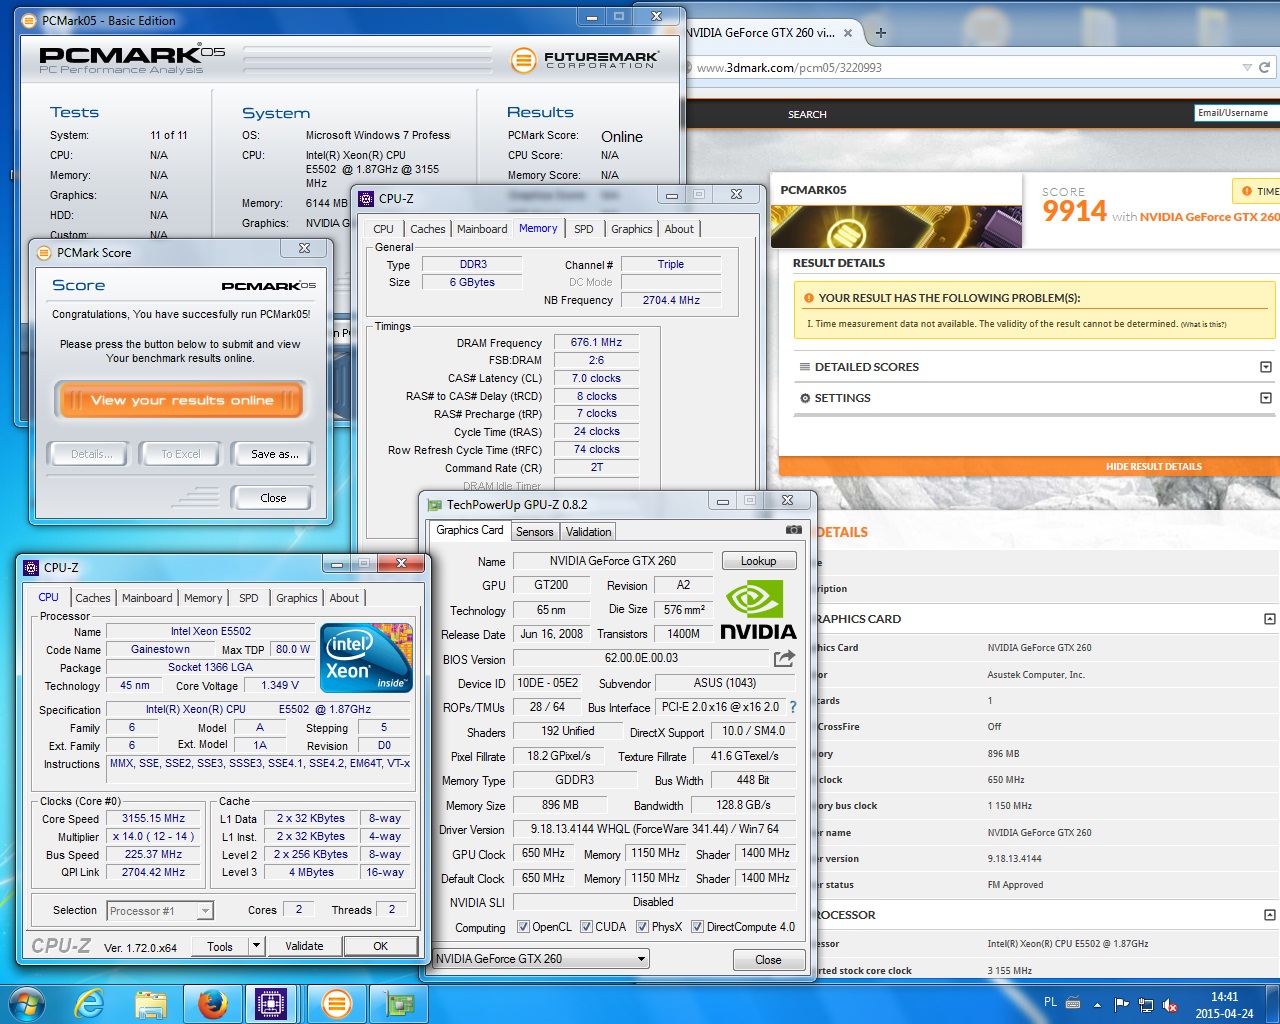Collapse the Processor section on the results page
Screen dimensions: 1280x1024
1269,915
